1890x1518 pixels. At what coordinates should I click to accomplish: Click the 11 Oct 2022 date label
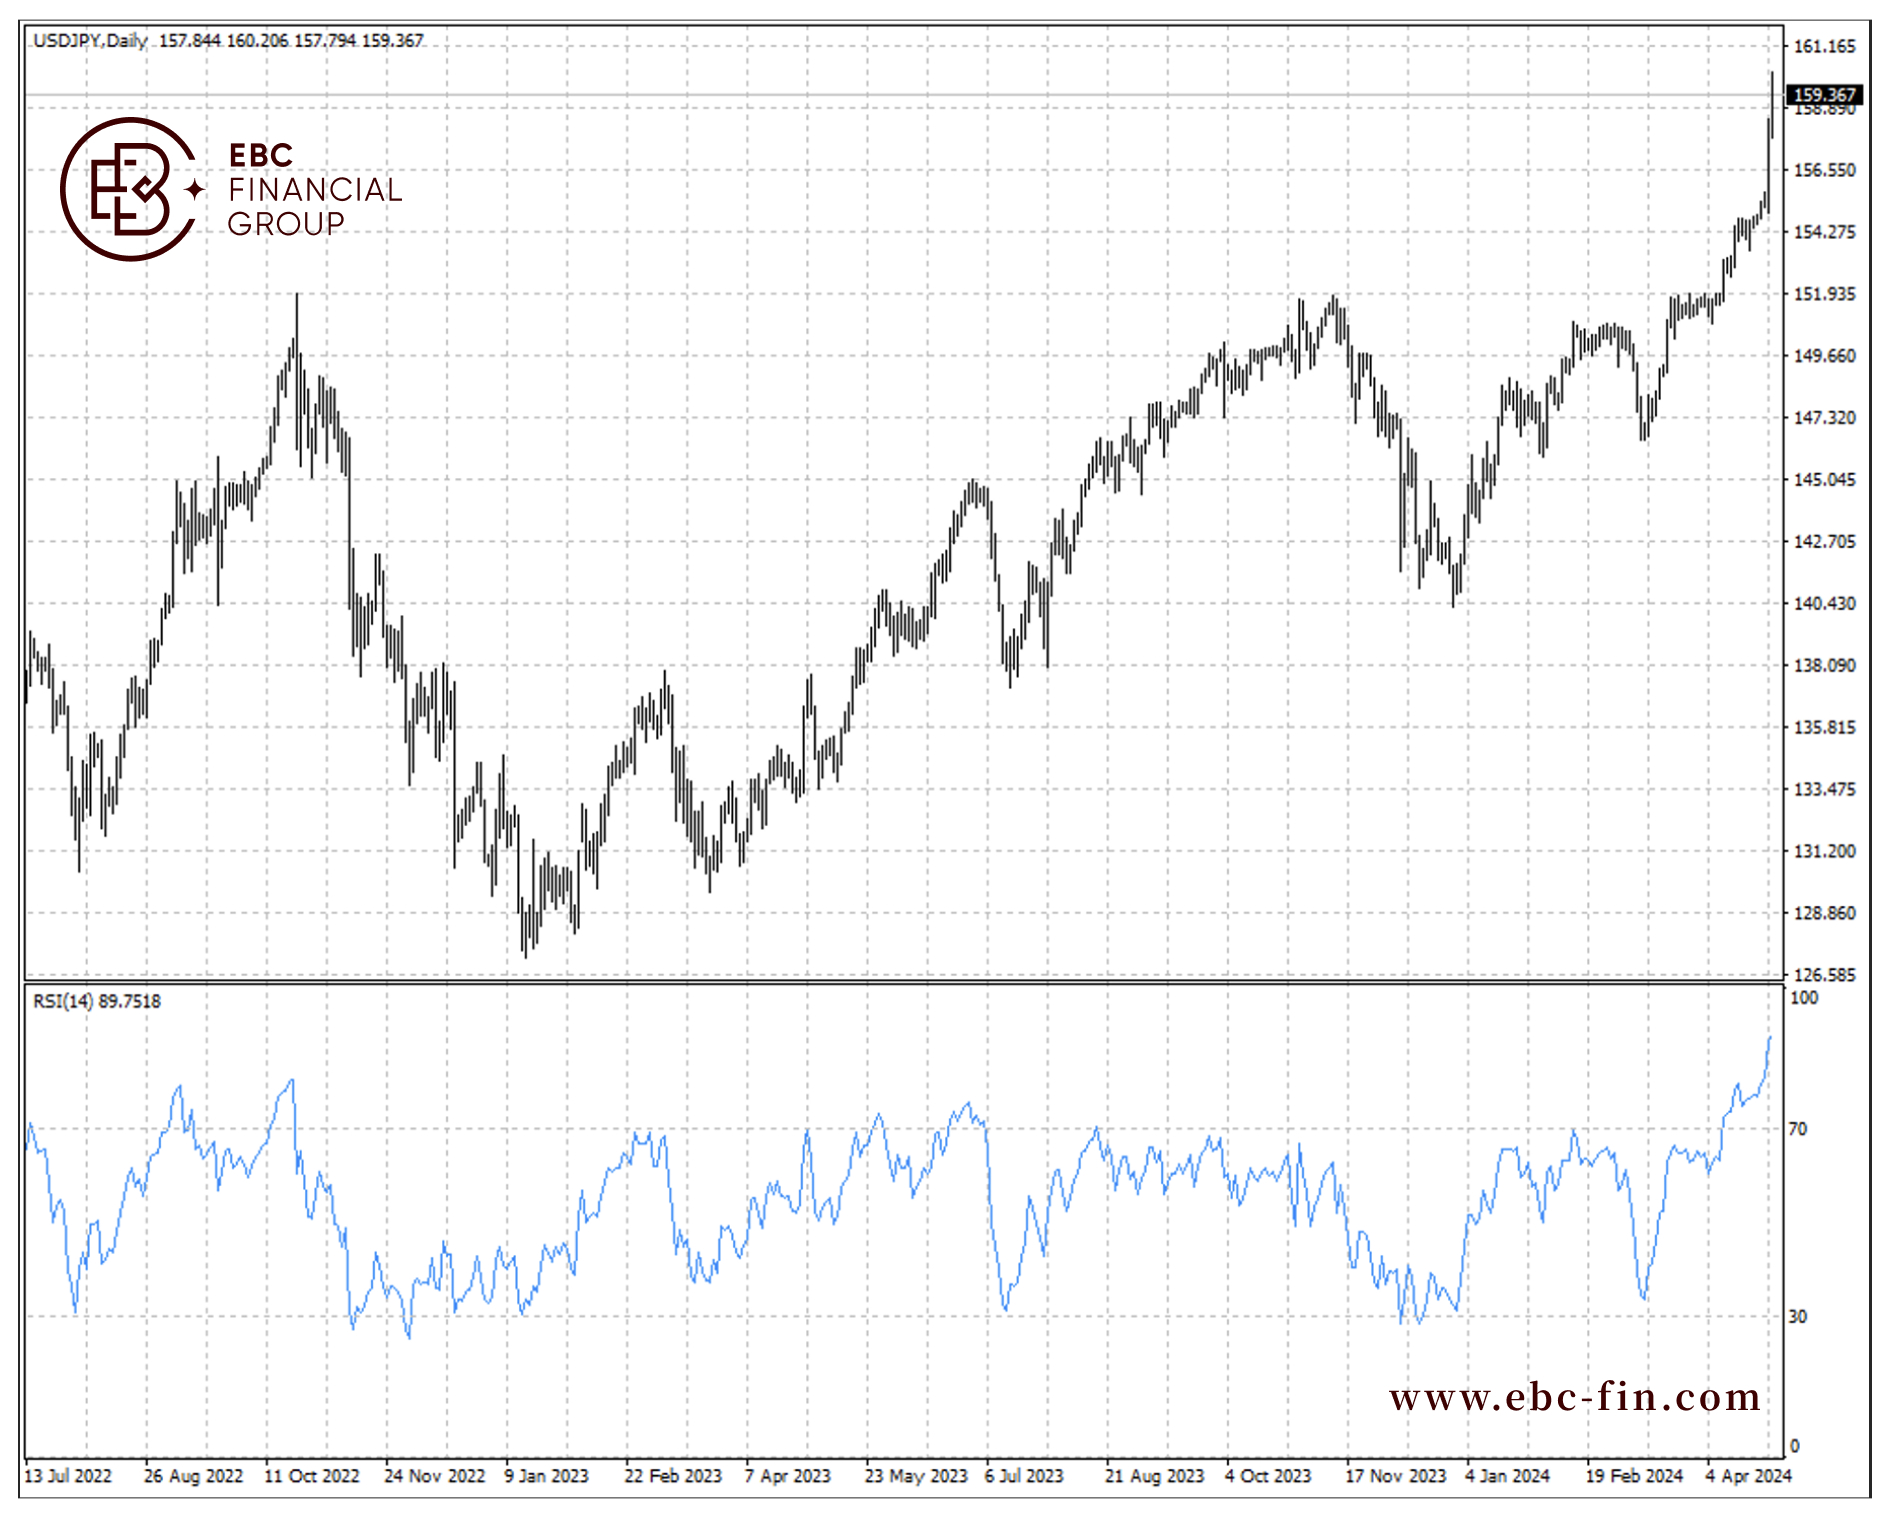click(312, 1477)
